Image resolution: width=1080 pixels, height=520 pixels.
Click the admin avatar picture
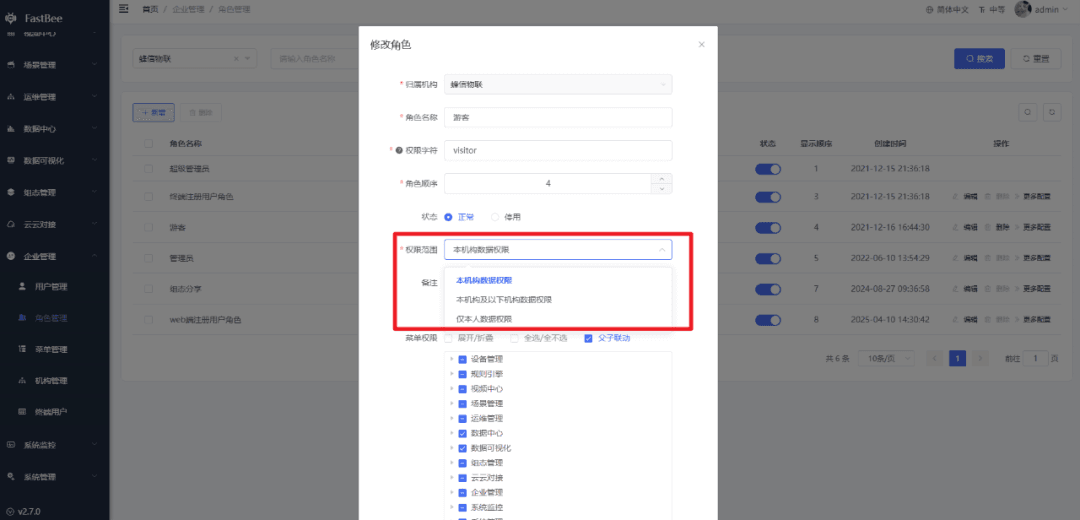click(1023, 10)
